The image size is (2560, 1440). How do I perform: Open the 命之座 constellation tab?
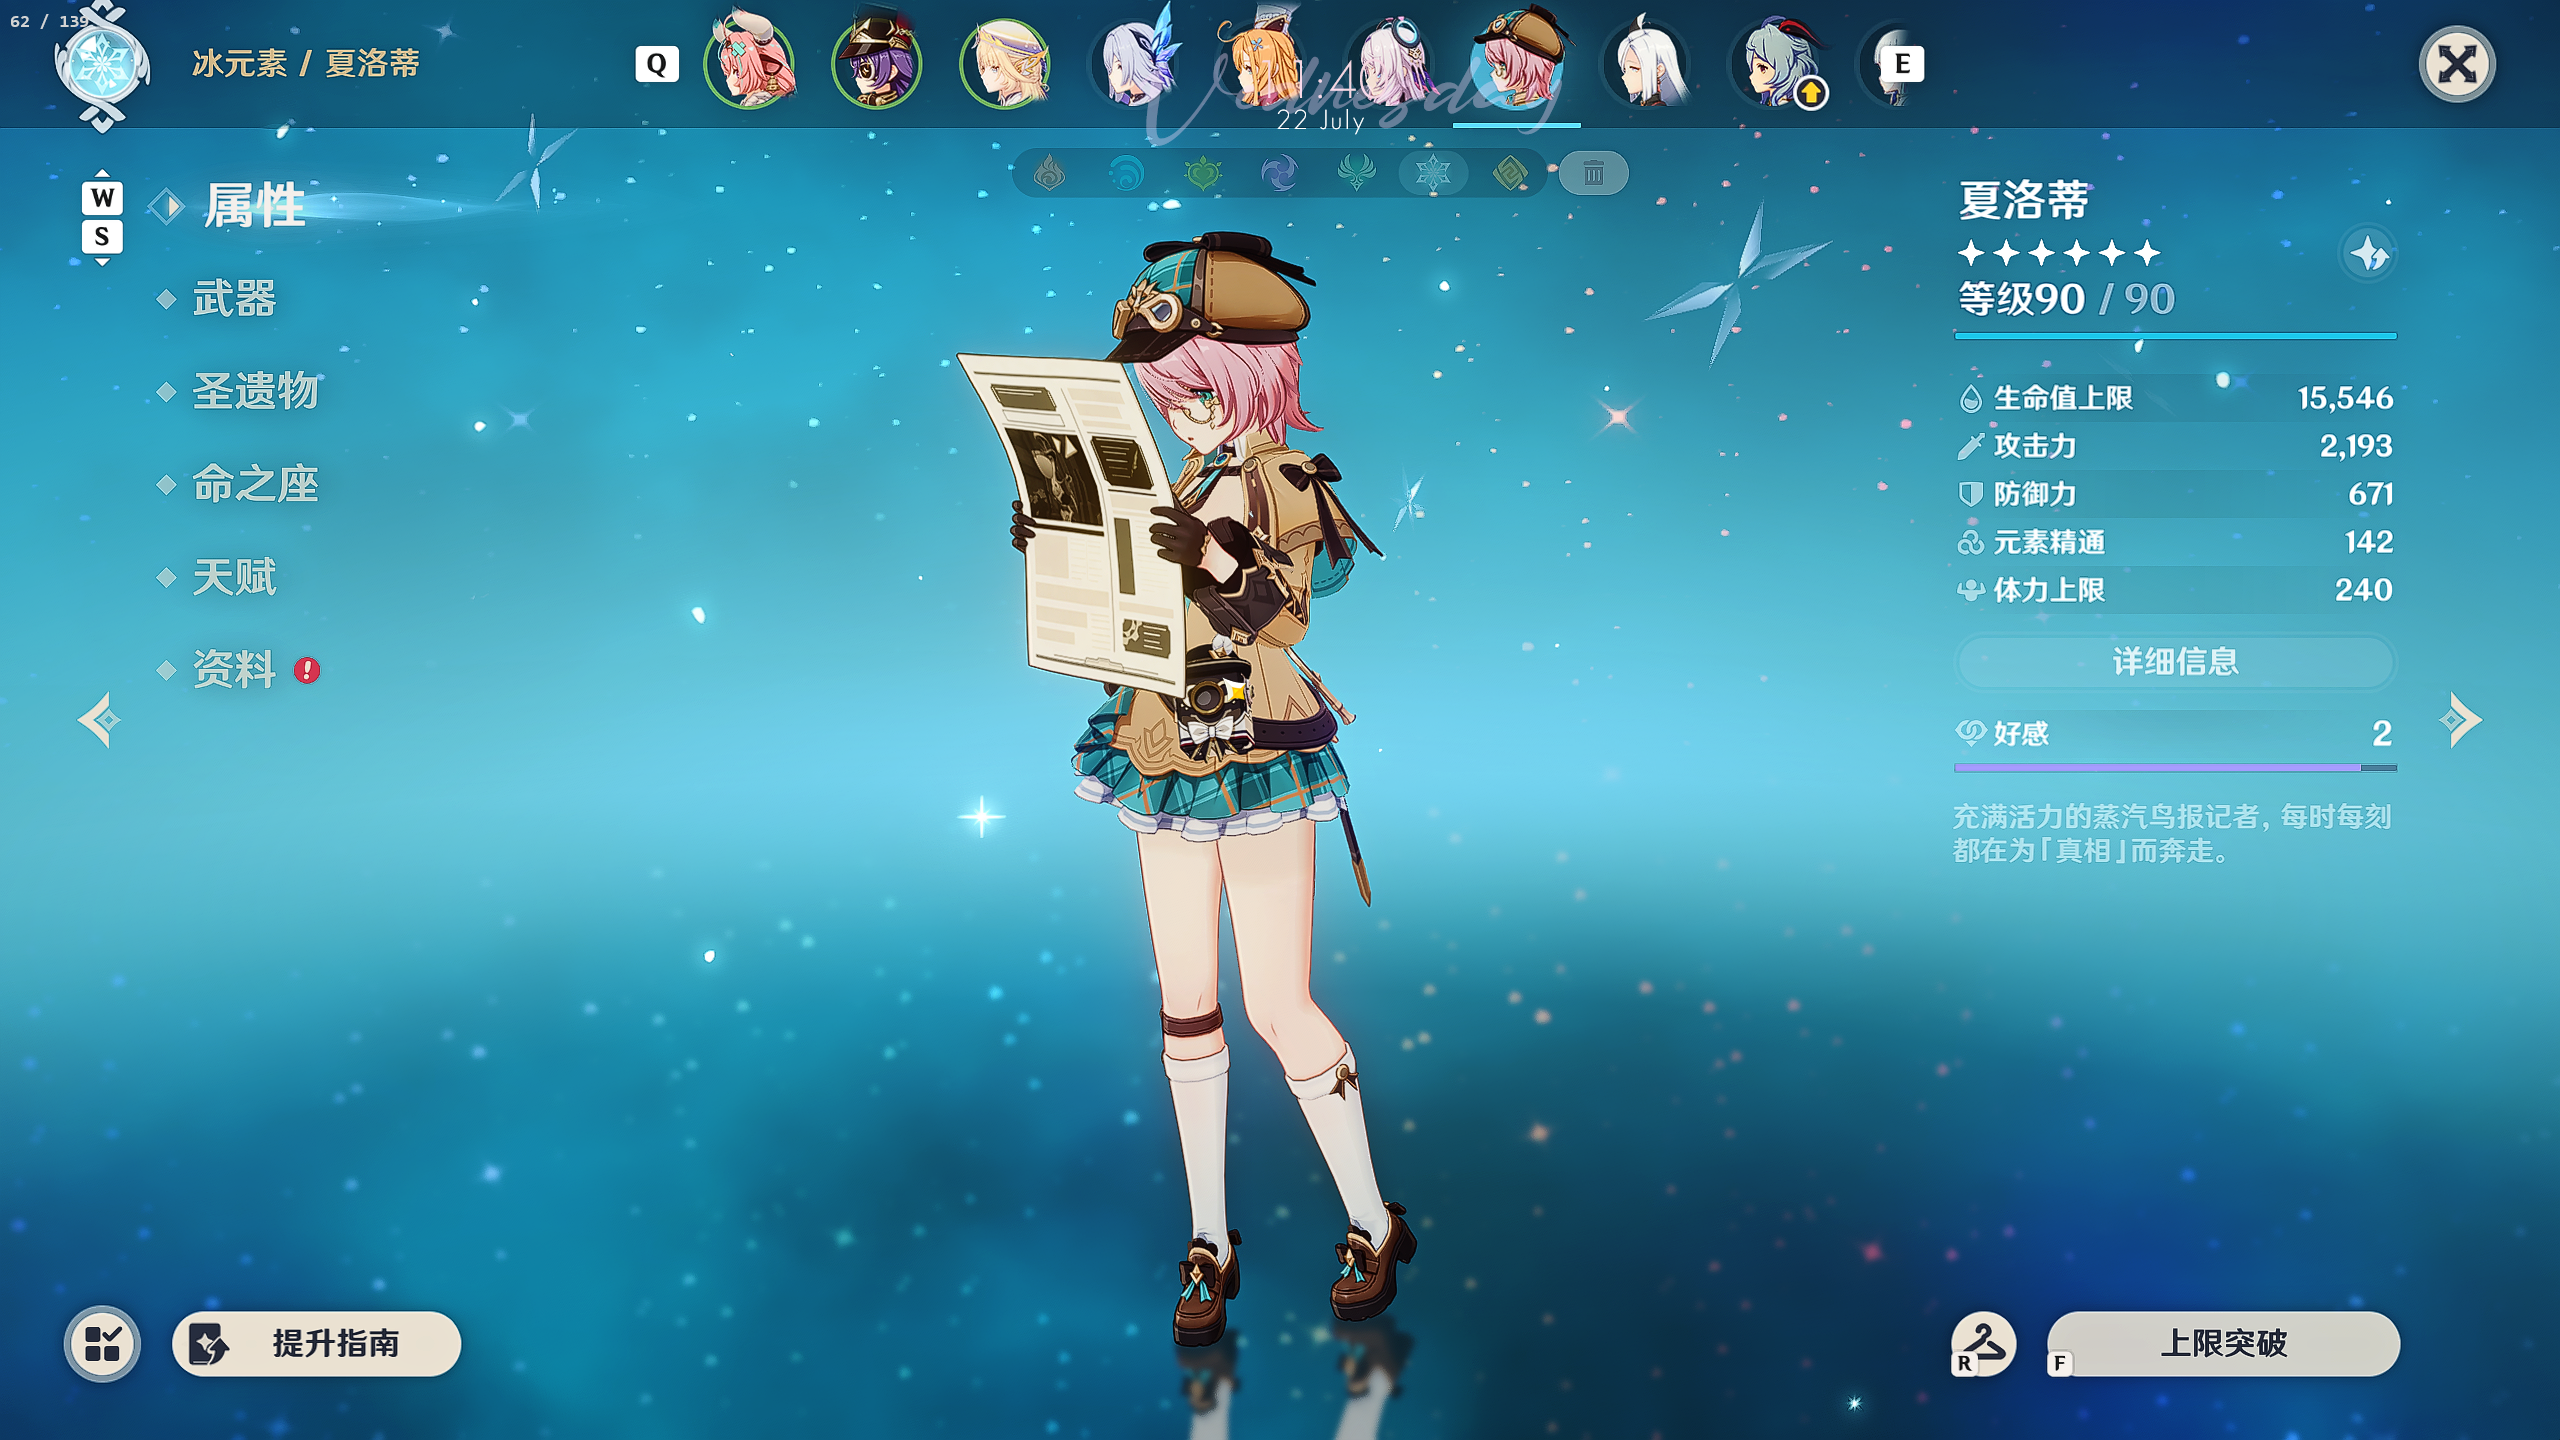(254, 484)
